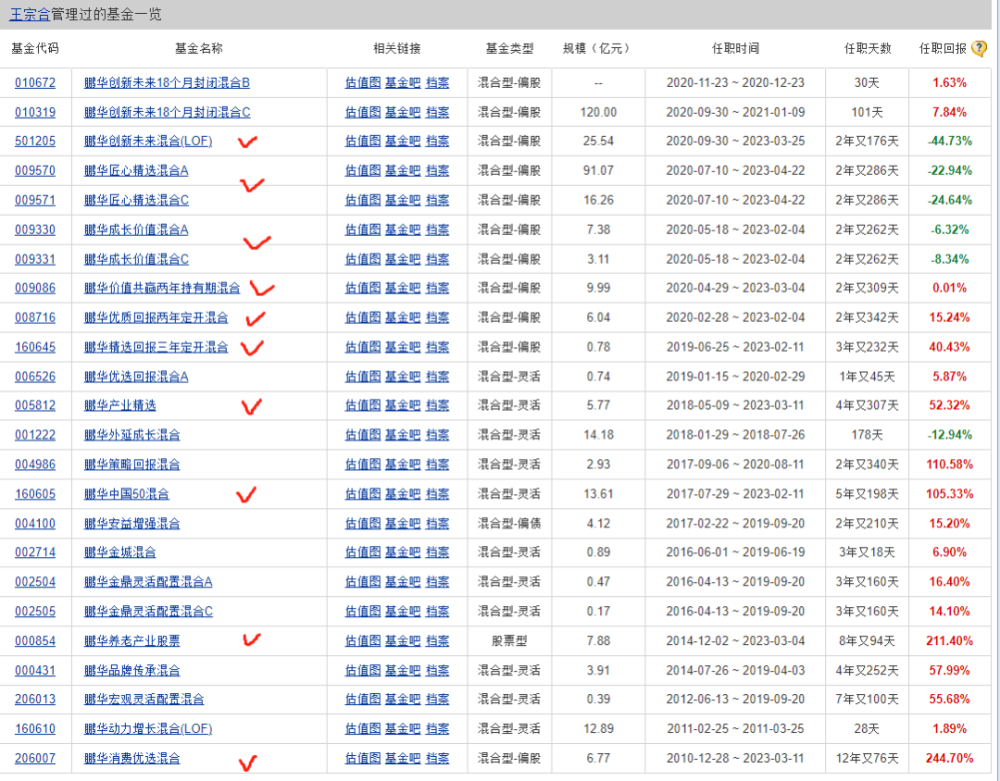
Task: Click the 12年又76天 tenure cell
Action: pyautogui.click(x=867, y=758)
